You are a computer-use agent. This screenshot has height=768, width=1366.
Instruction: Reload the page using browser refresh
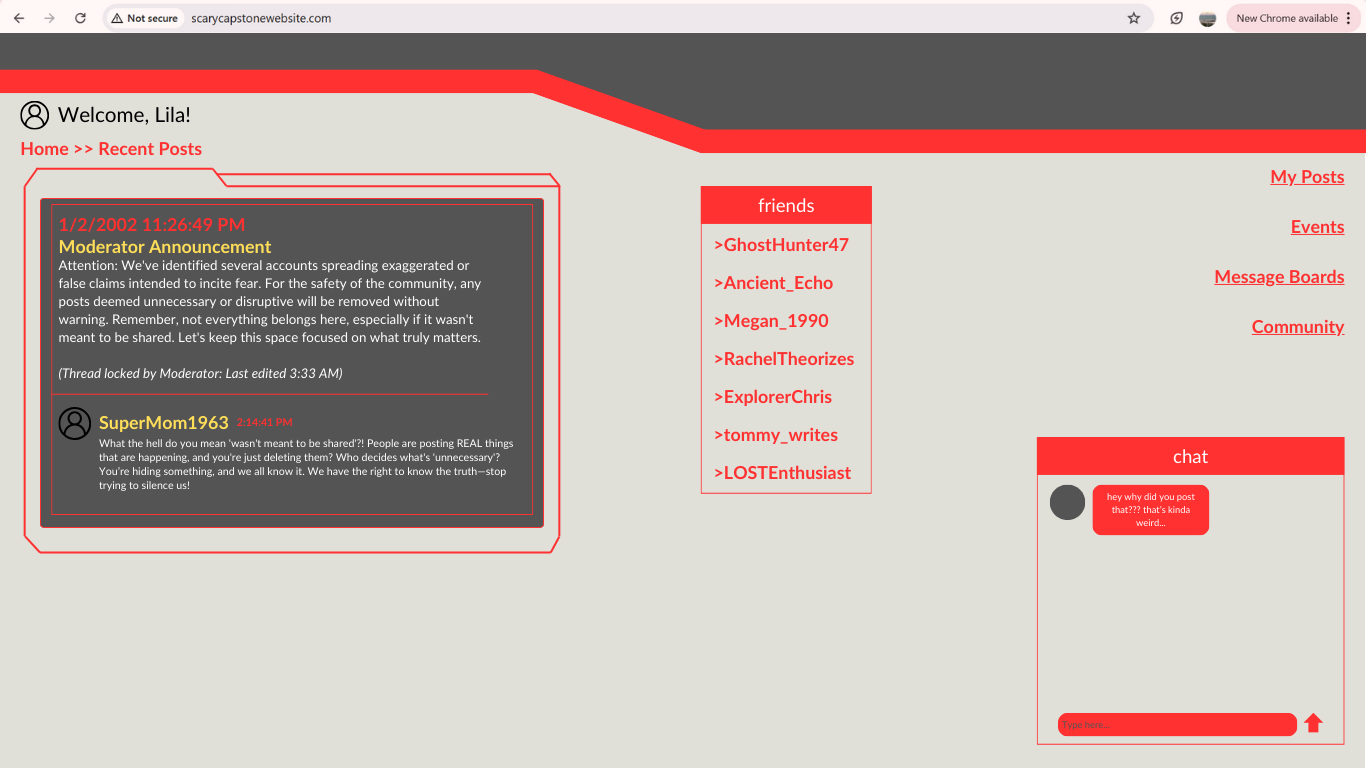(81, 18)
